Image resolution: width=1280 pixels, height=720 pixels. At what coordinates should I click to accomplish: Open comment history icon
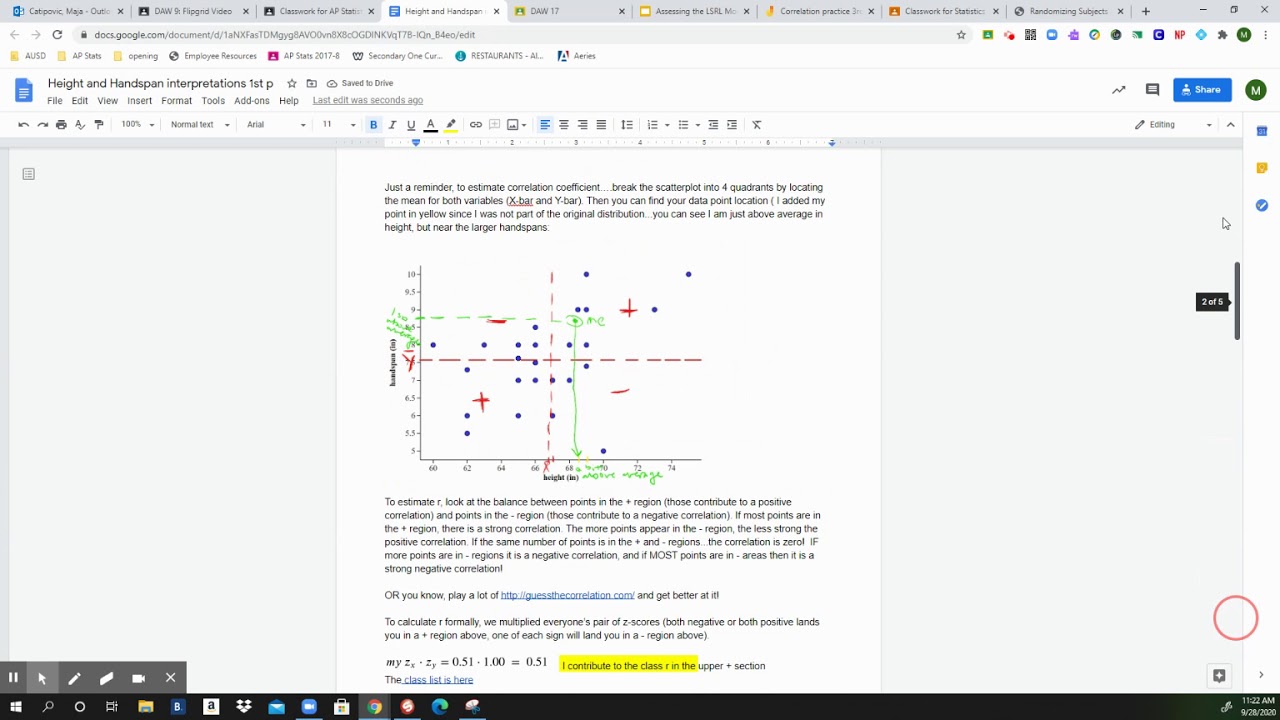pyautogui.click(x=1152, y=90)
